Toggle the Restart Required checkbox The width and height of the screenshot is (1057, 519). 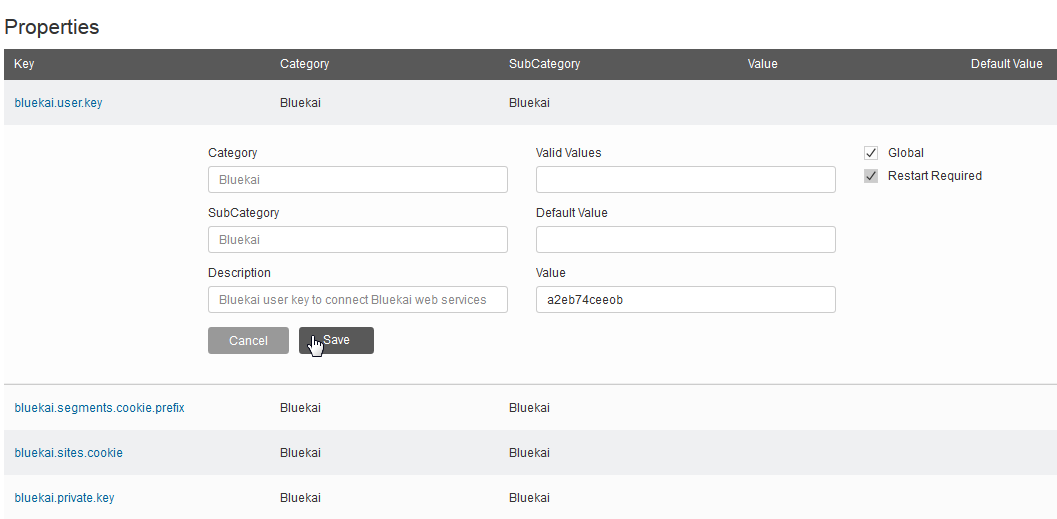tap(871, 176)
